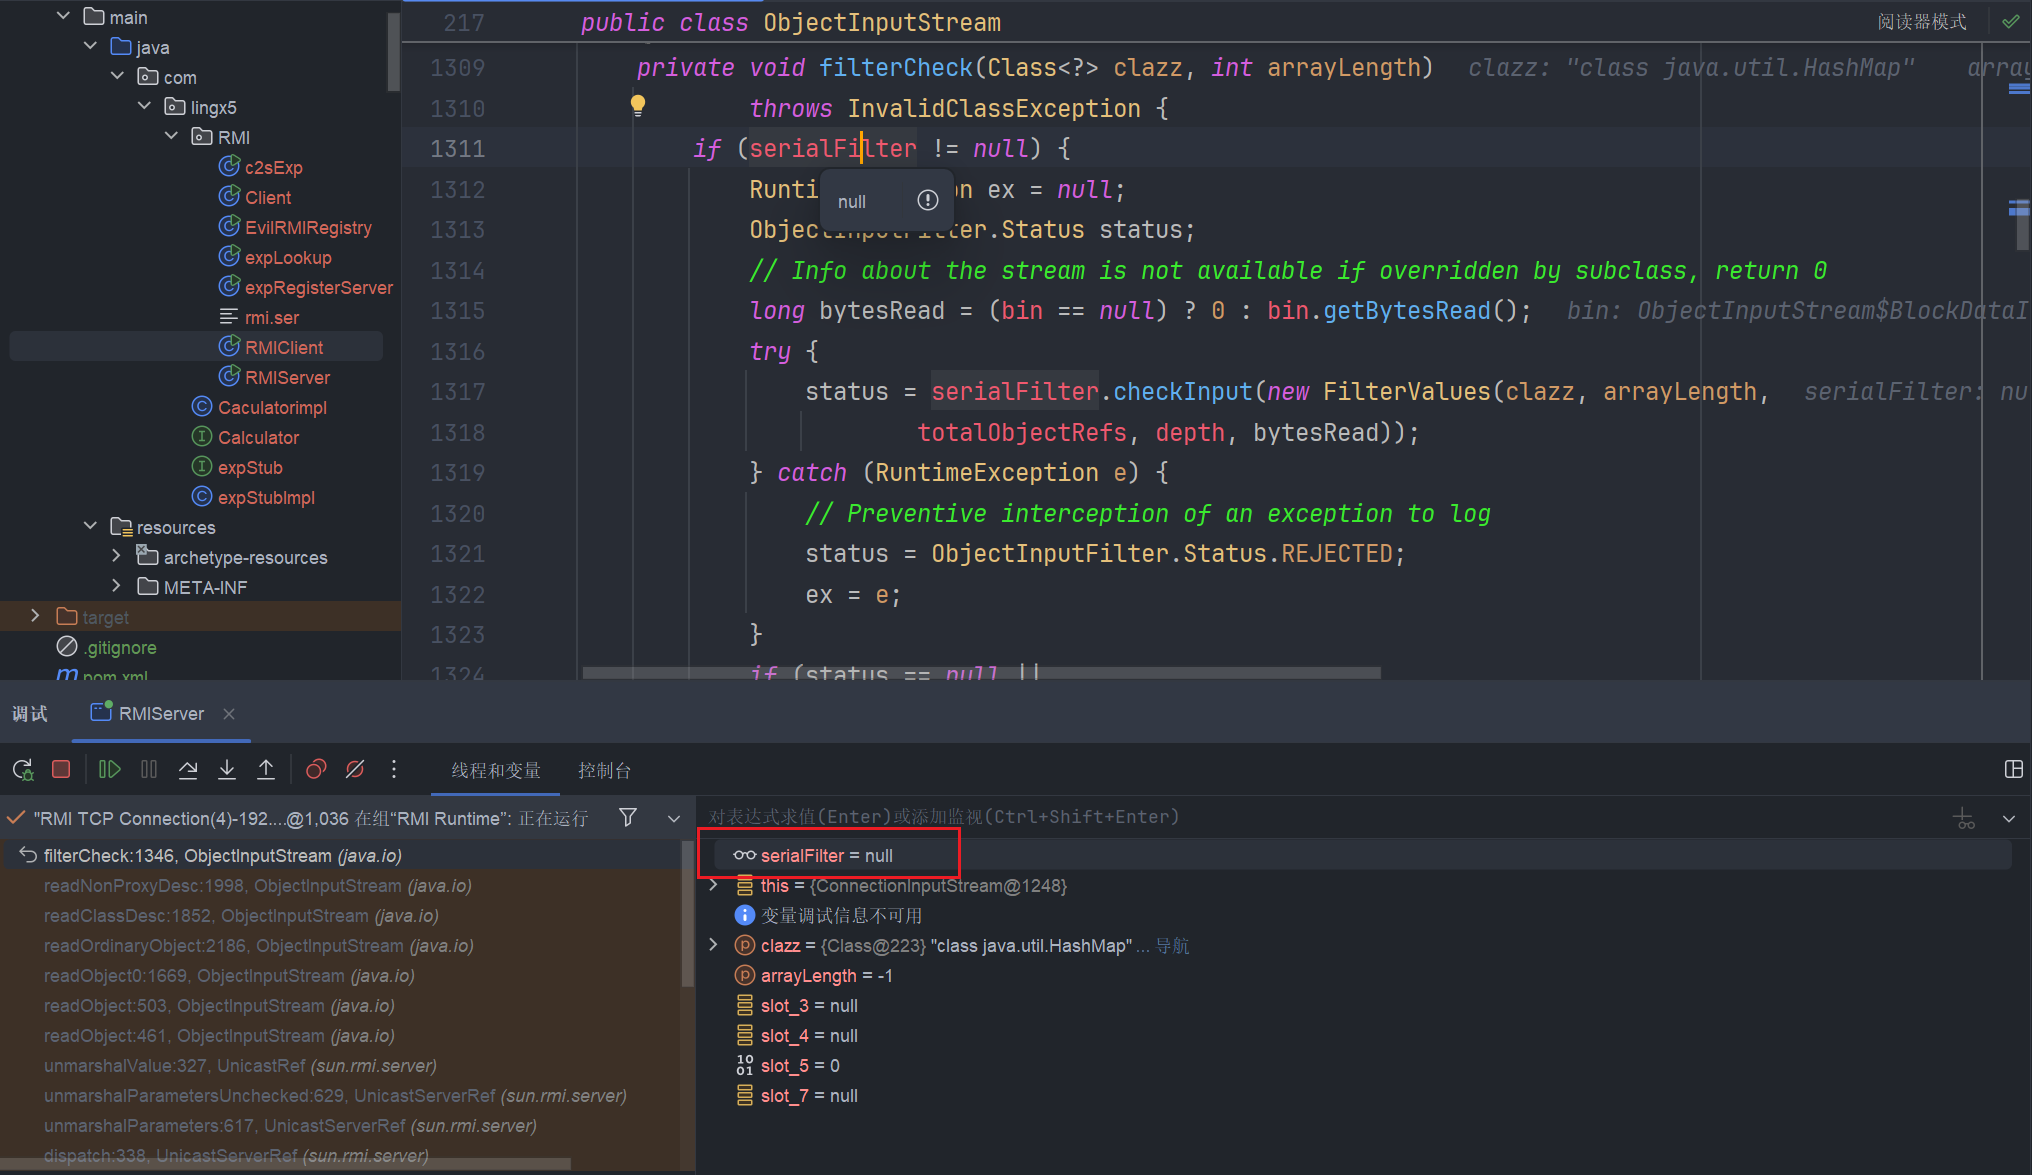Switch to the 控制台 console tab

pos(604,770)
